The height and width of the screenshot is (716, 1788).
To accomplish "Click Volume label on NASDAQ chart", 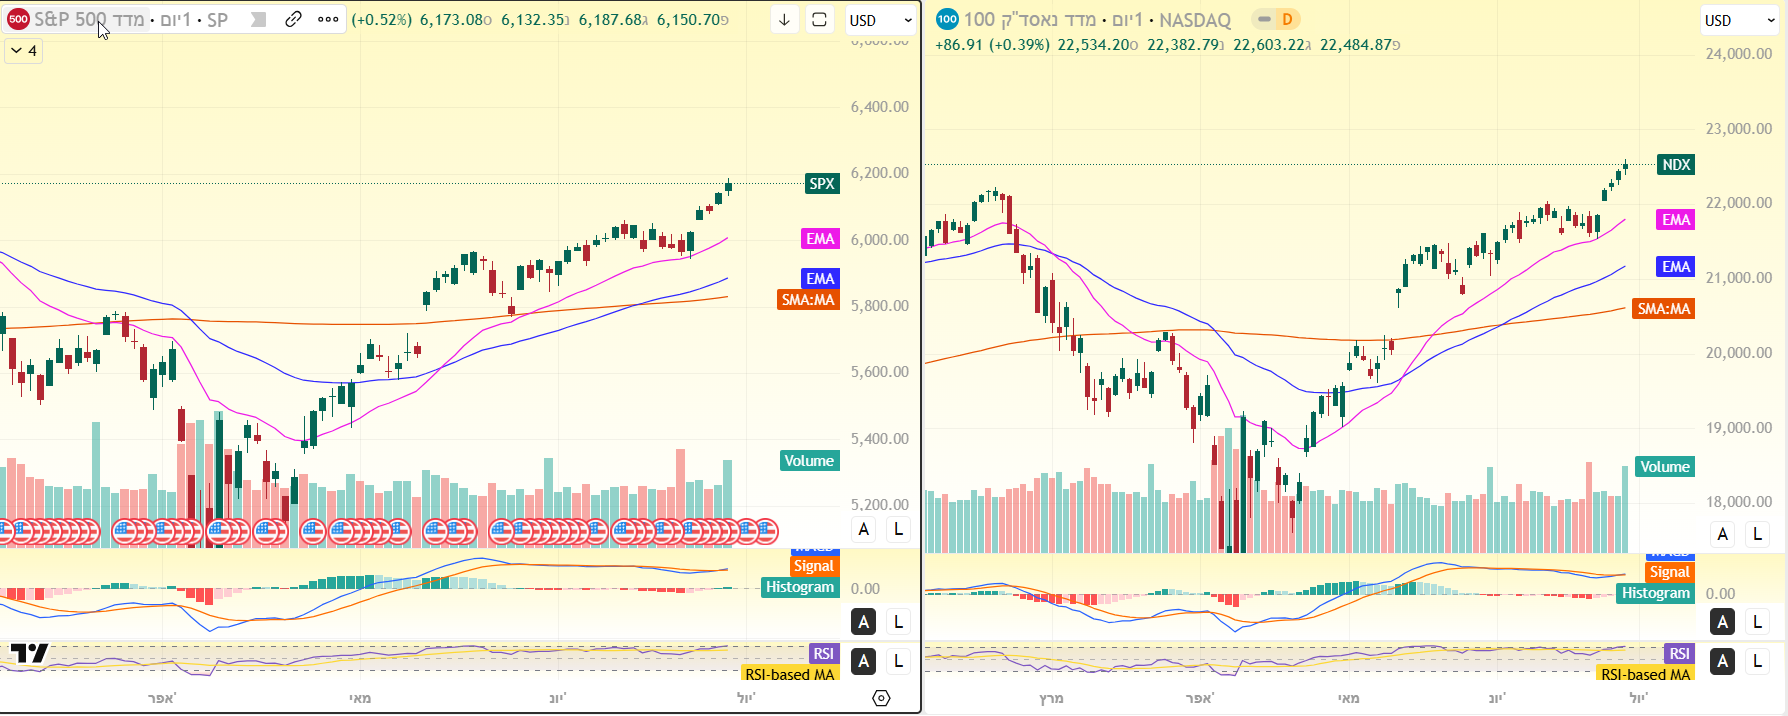I will point(1665,466).
